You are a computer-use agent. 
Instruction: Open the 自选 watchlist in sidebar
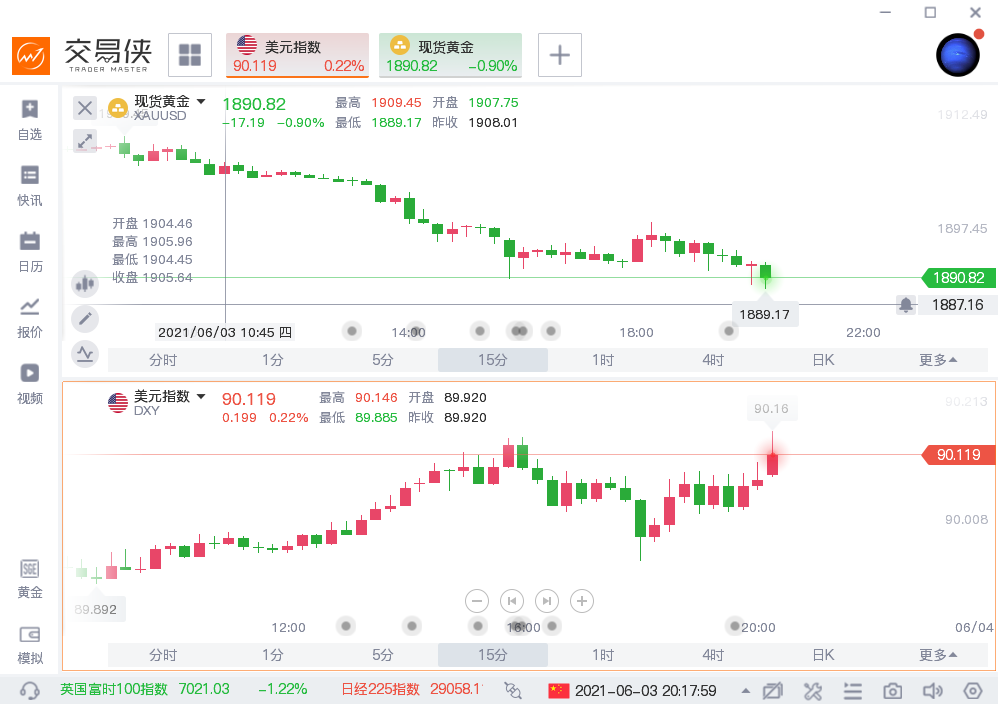(x=30, y=119)
